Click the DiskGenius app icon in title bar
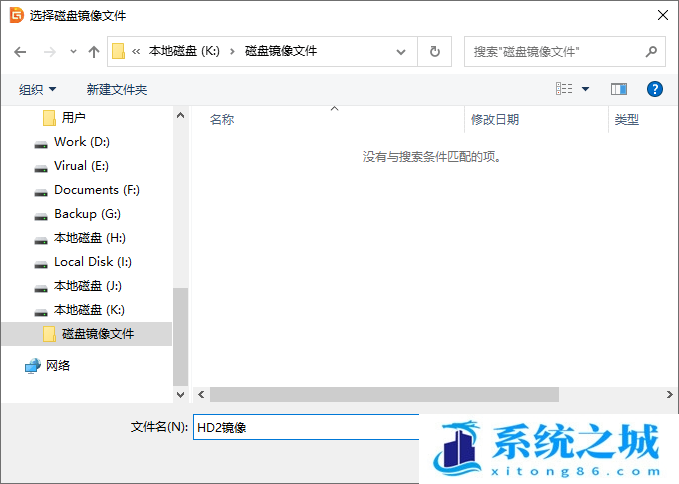 tap(16, 15)
